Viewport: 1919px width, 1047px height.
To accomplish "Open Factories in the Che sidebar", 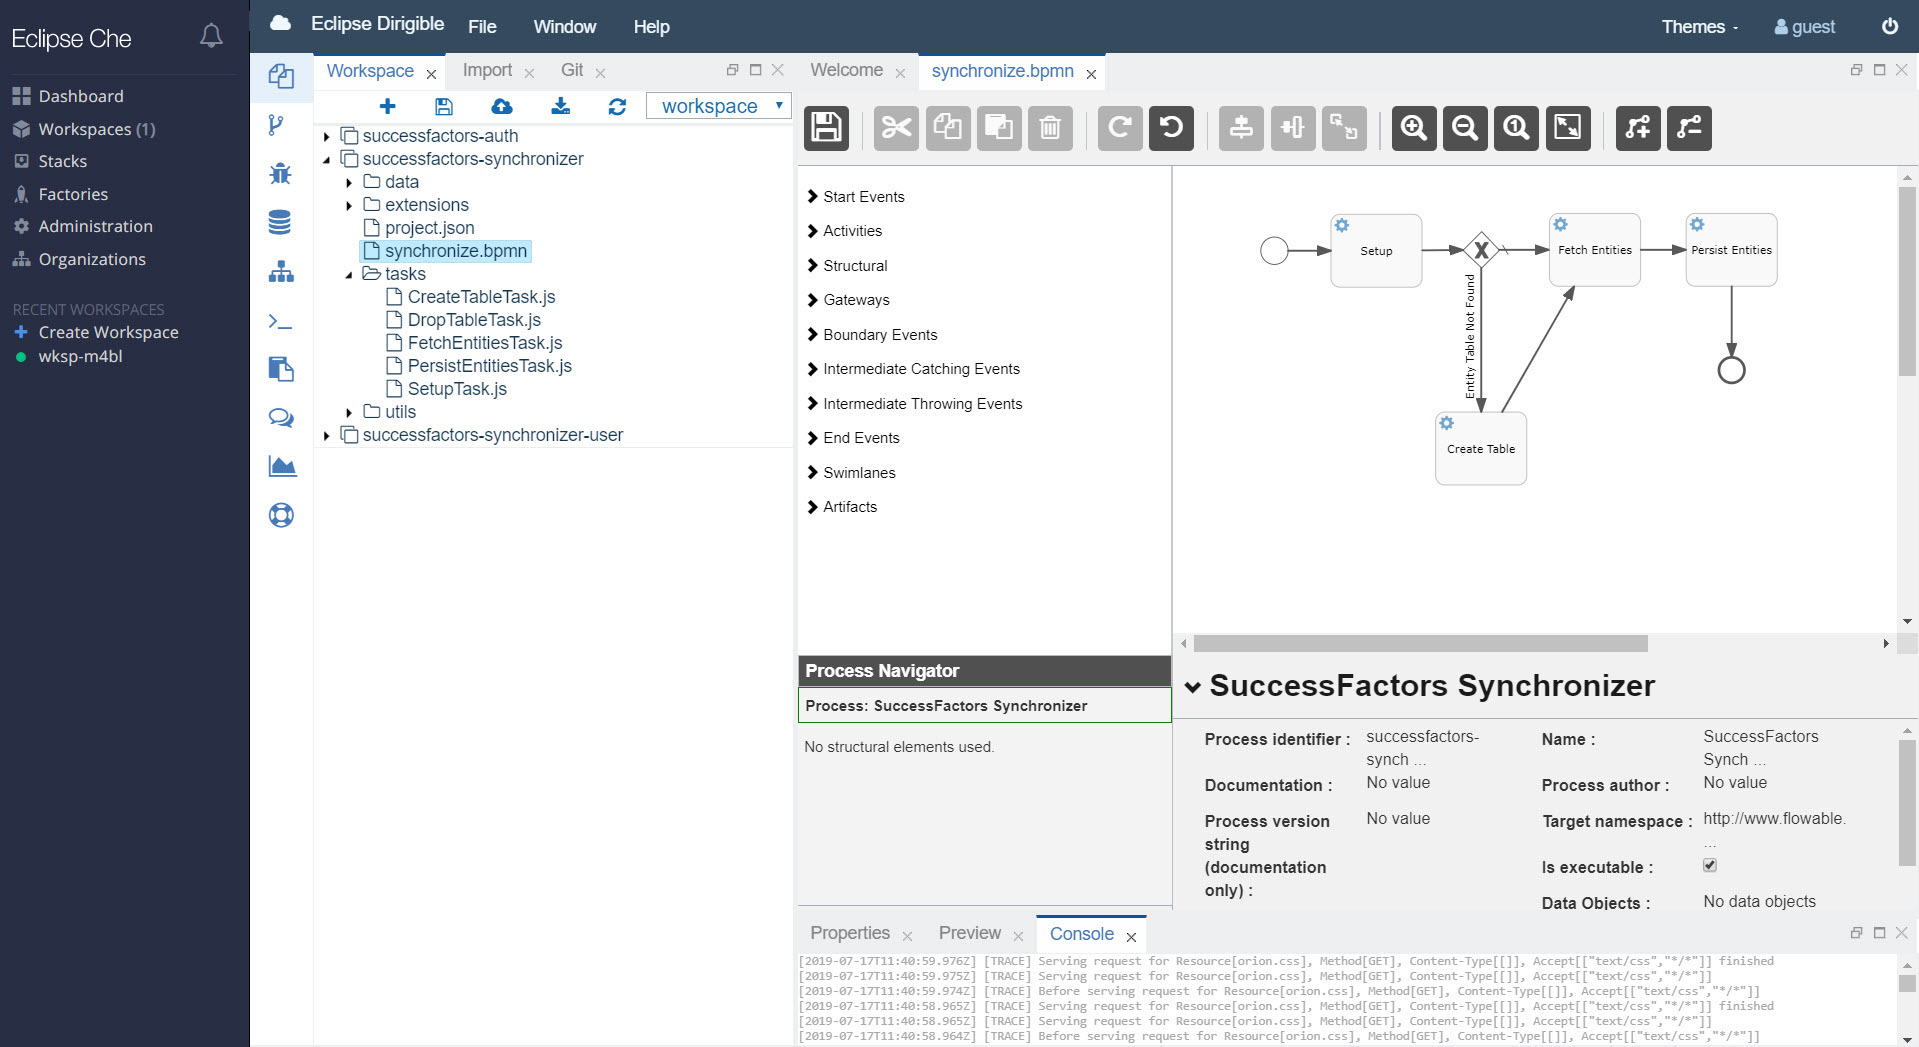I will coord(73,194).
